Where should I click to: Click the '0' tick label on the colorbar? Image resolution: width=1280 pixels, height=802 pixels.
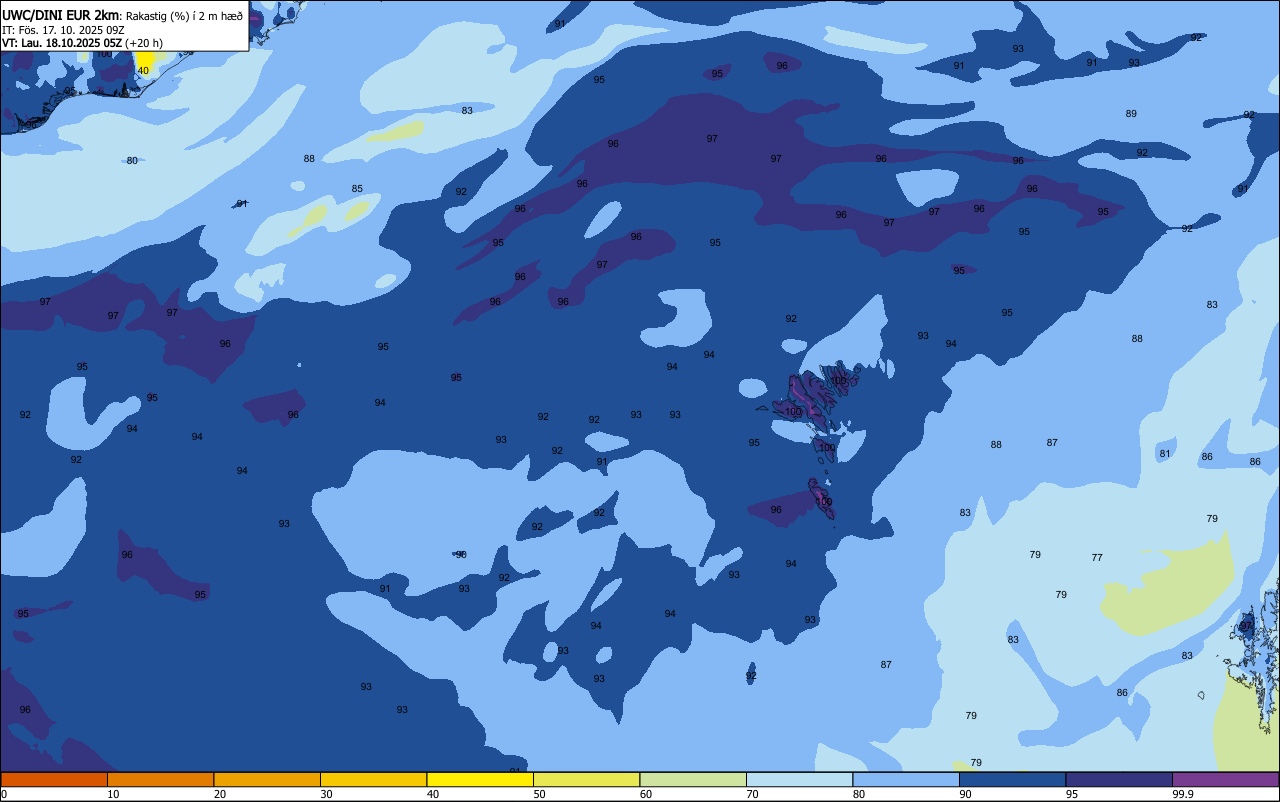click(x=4, y=794)
